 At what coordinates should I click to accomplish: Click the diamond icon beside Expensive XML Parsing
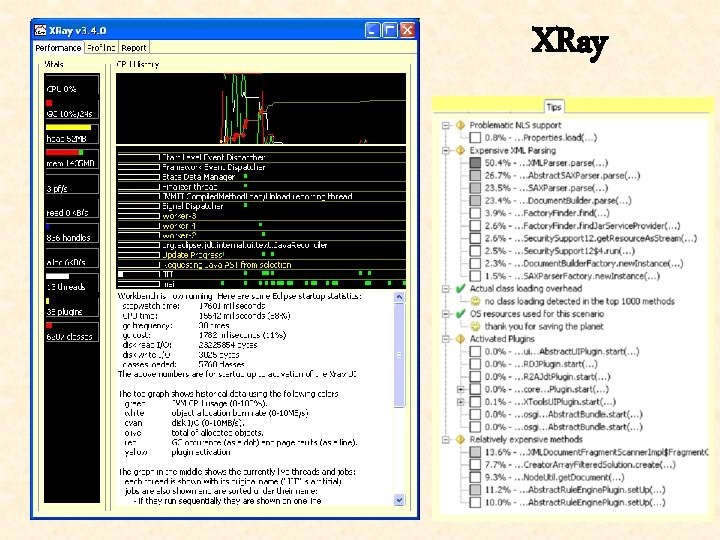point(460,150)
